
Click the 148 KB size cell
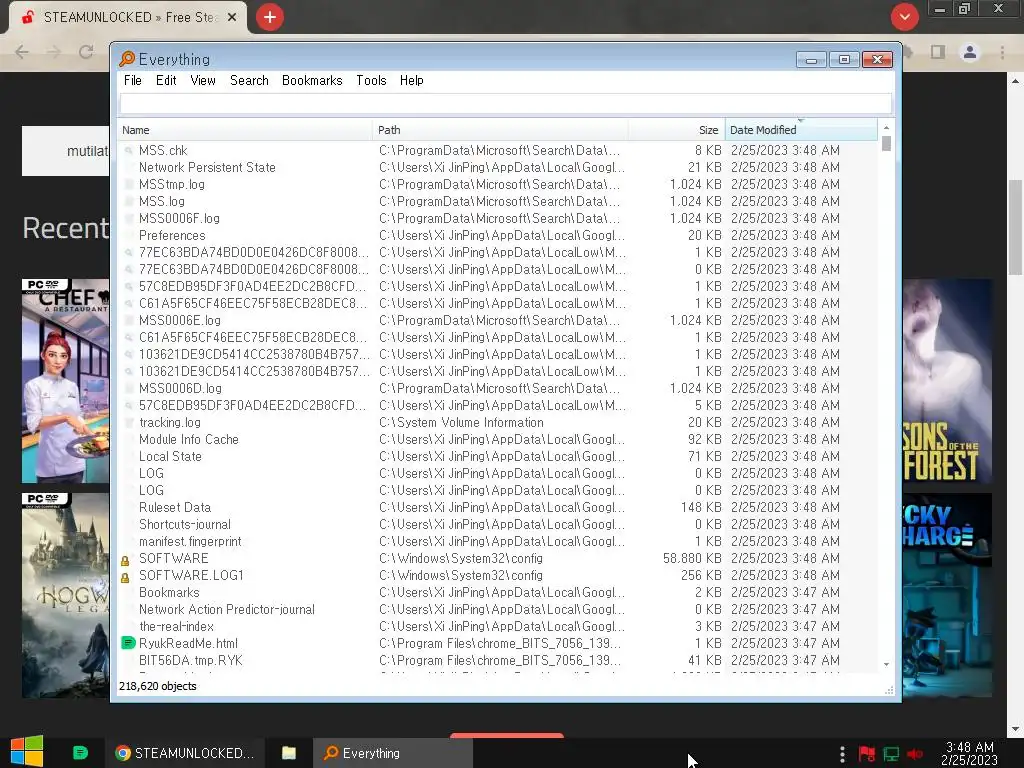(x=701, y=507)
